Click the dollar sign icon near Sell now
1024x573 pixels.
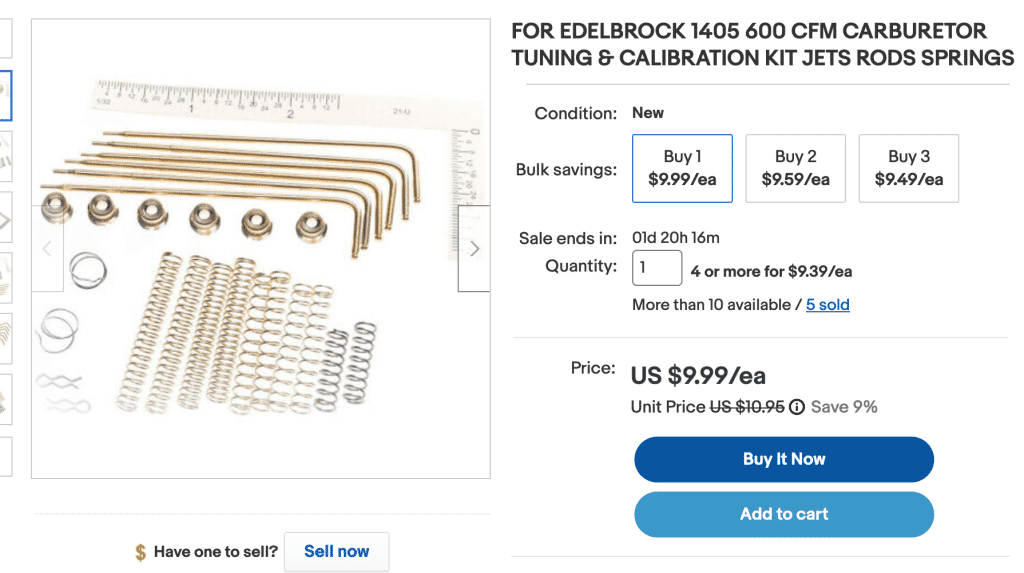click(141, 552)
